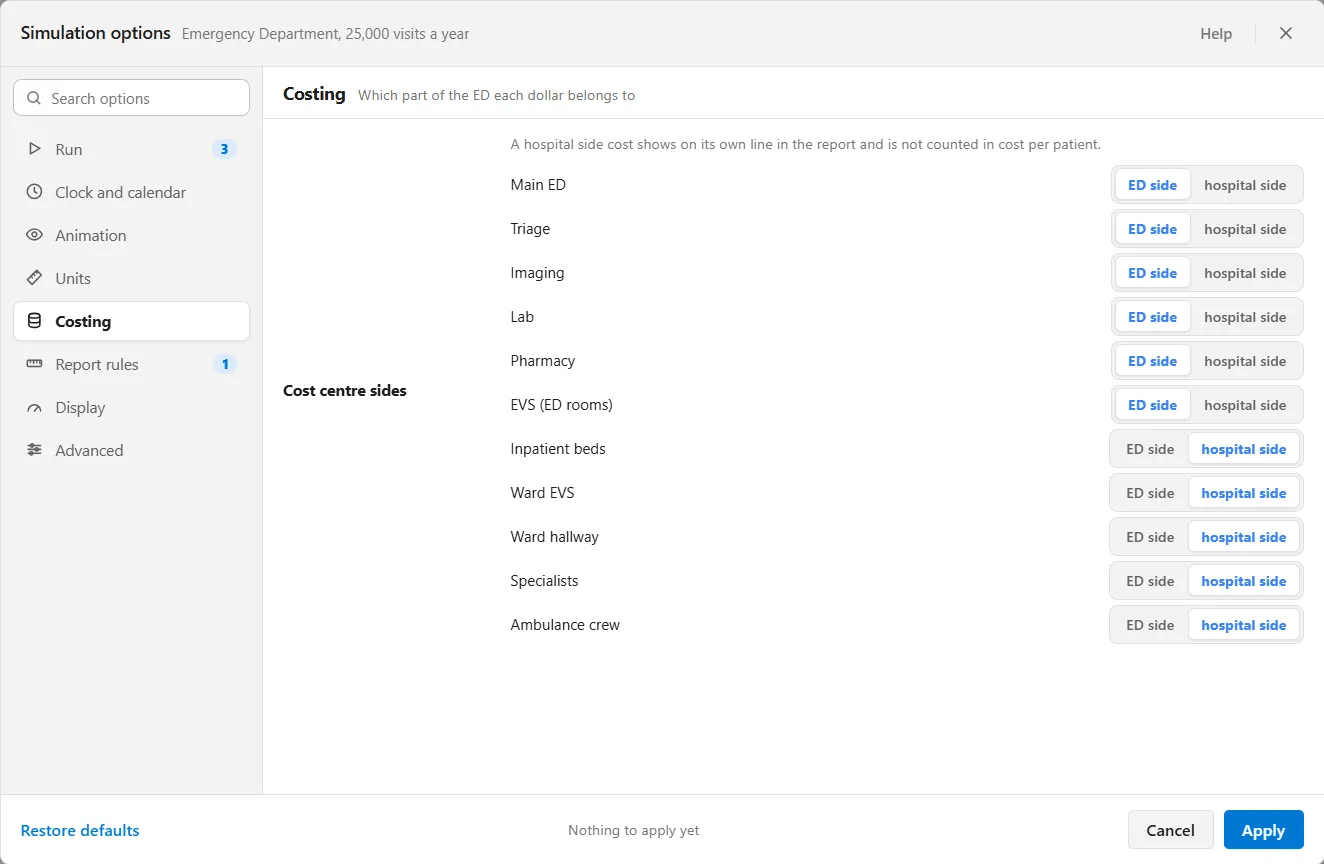Set Ambulance crew to ED side
The image size is (1324, 864).
pyautogui.click(x=1150, y=625)
